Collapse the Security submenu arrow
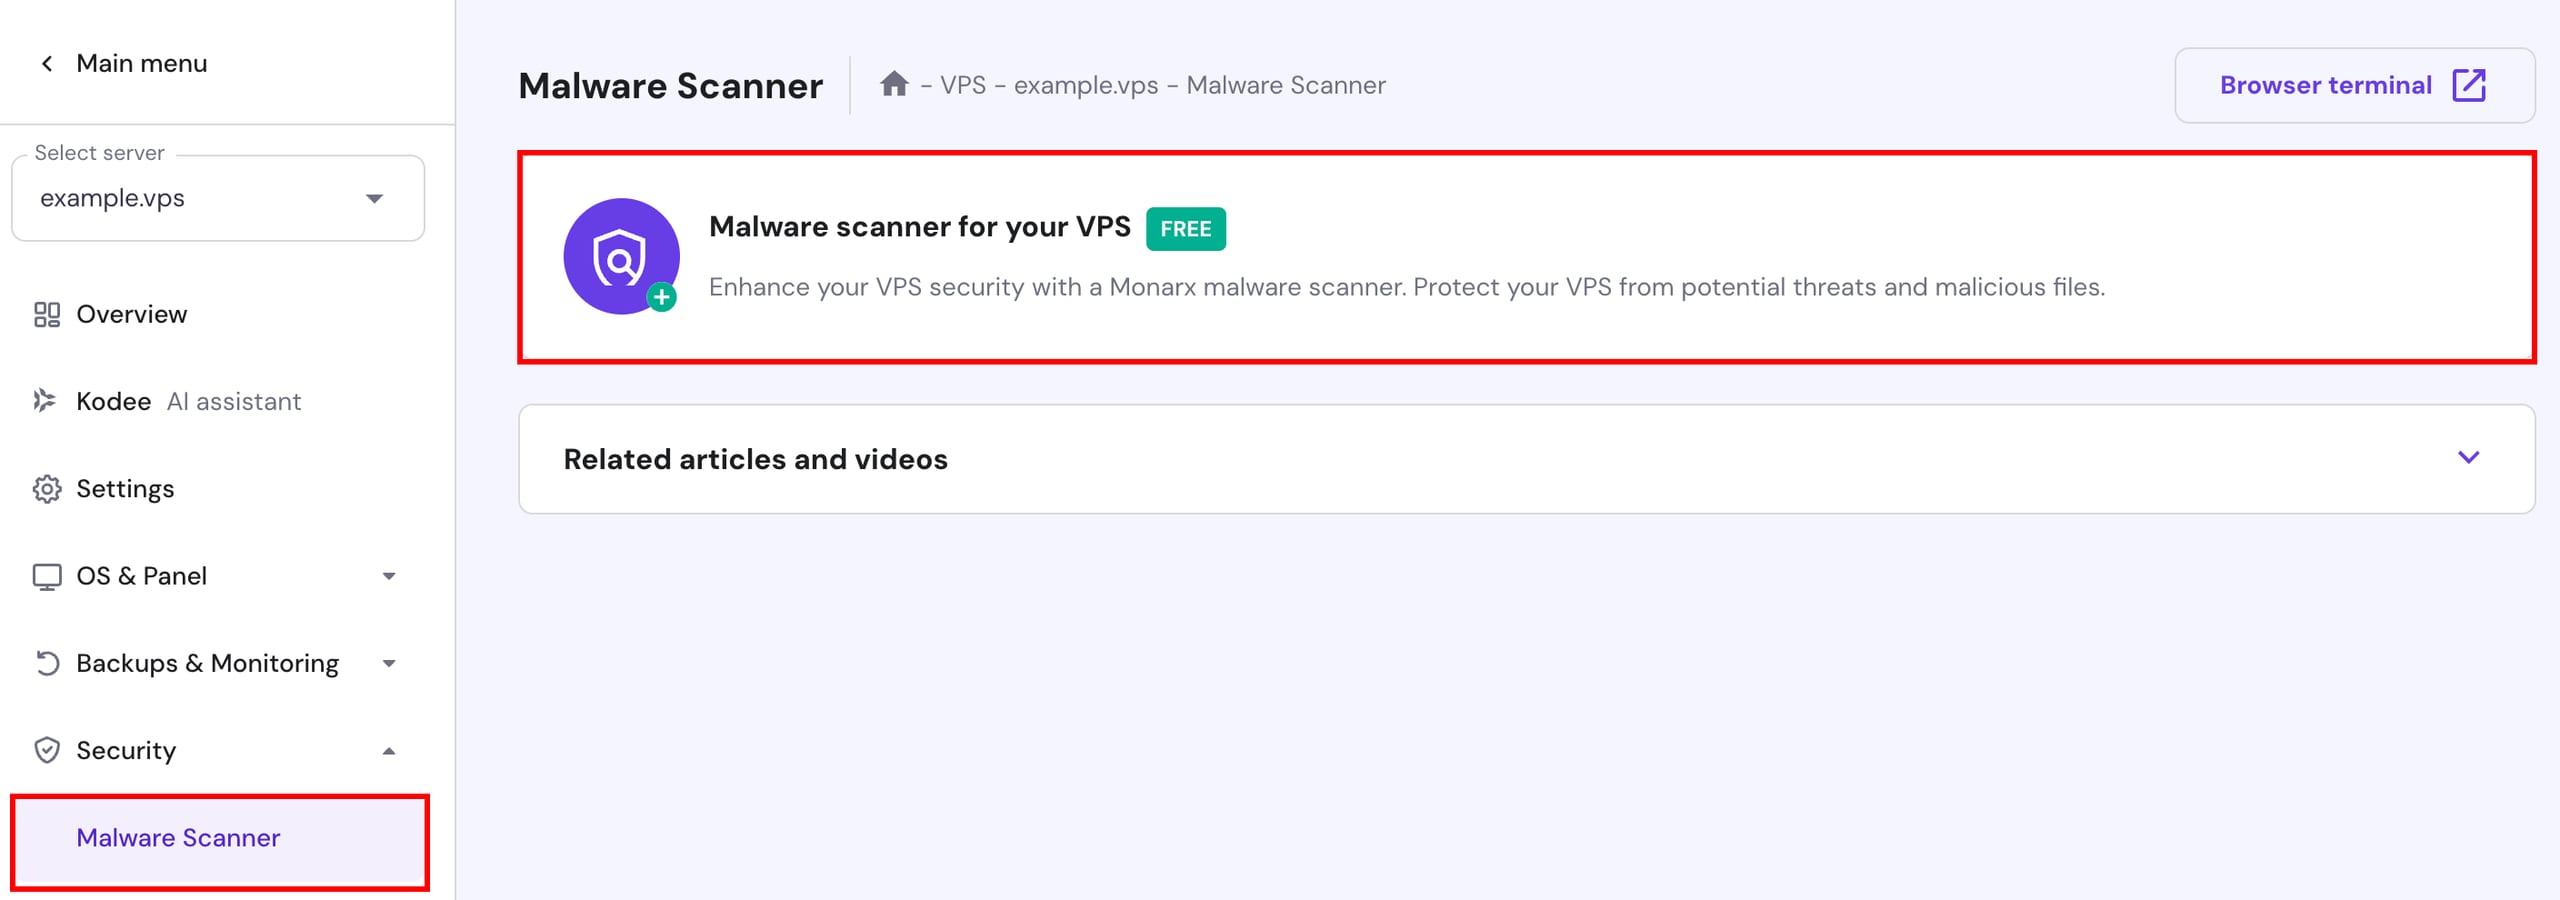Viewport: 2560px width, 900px height. 389,751
